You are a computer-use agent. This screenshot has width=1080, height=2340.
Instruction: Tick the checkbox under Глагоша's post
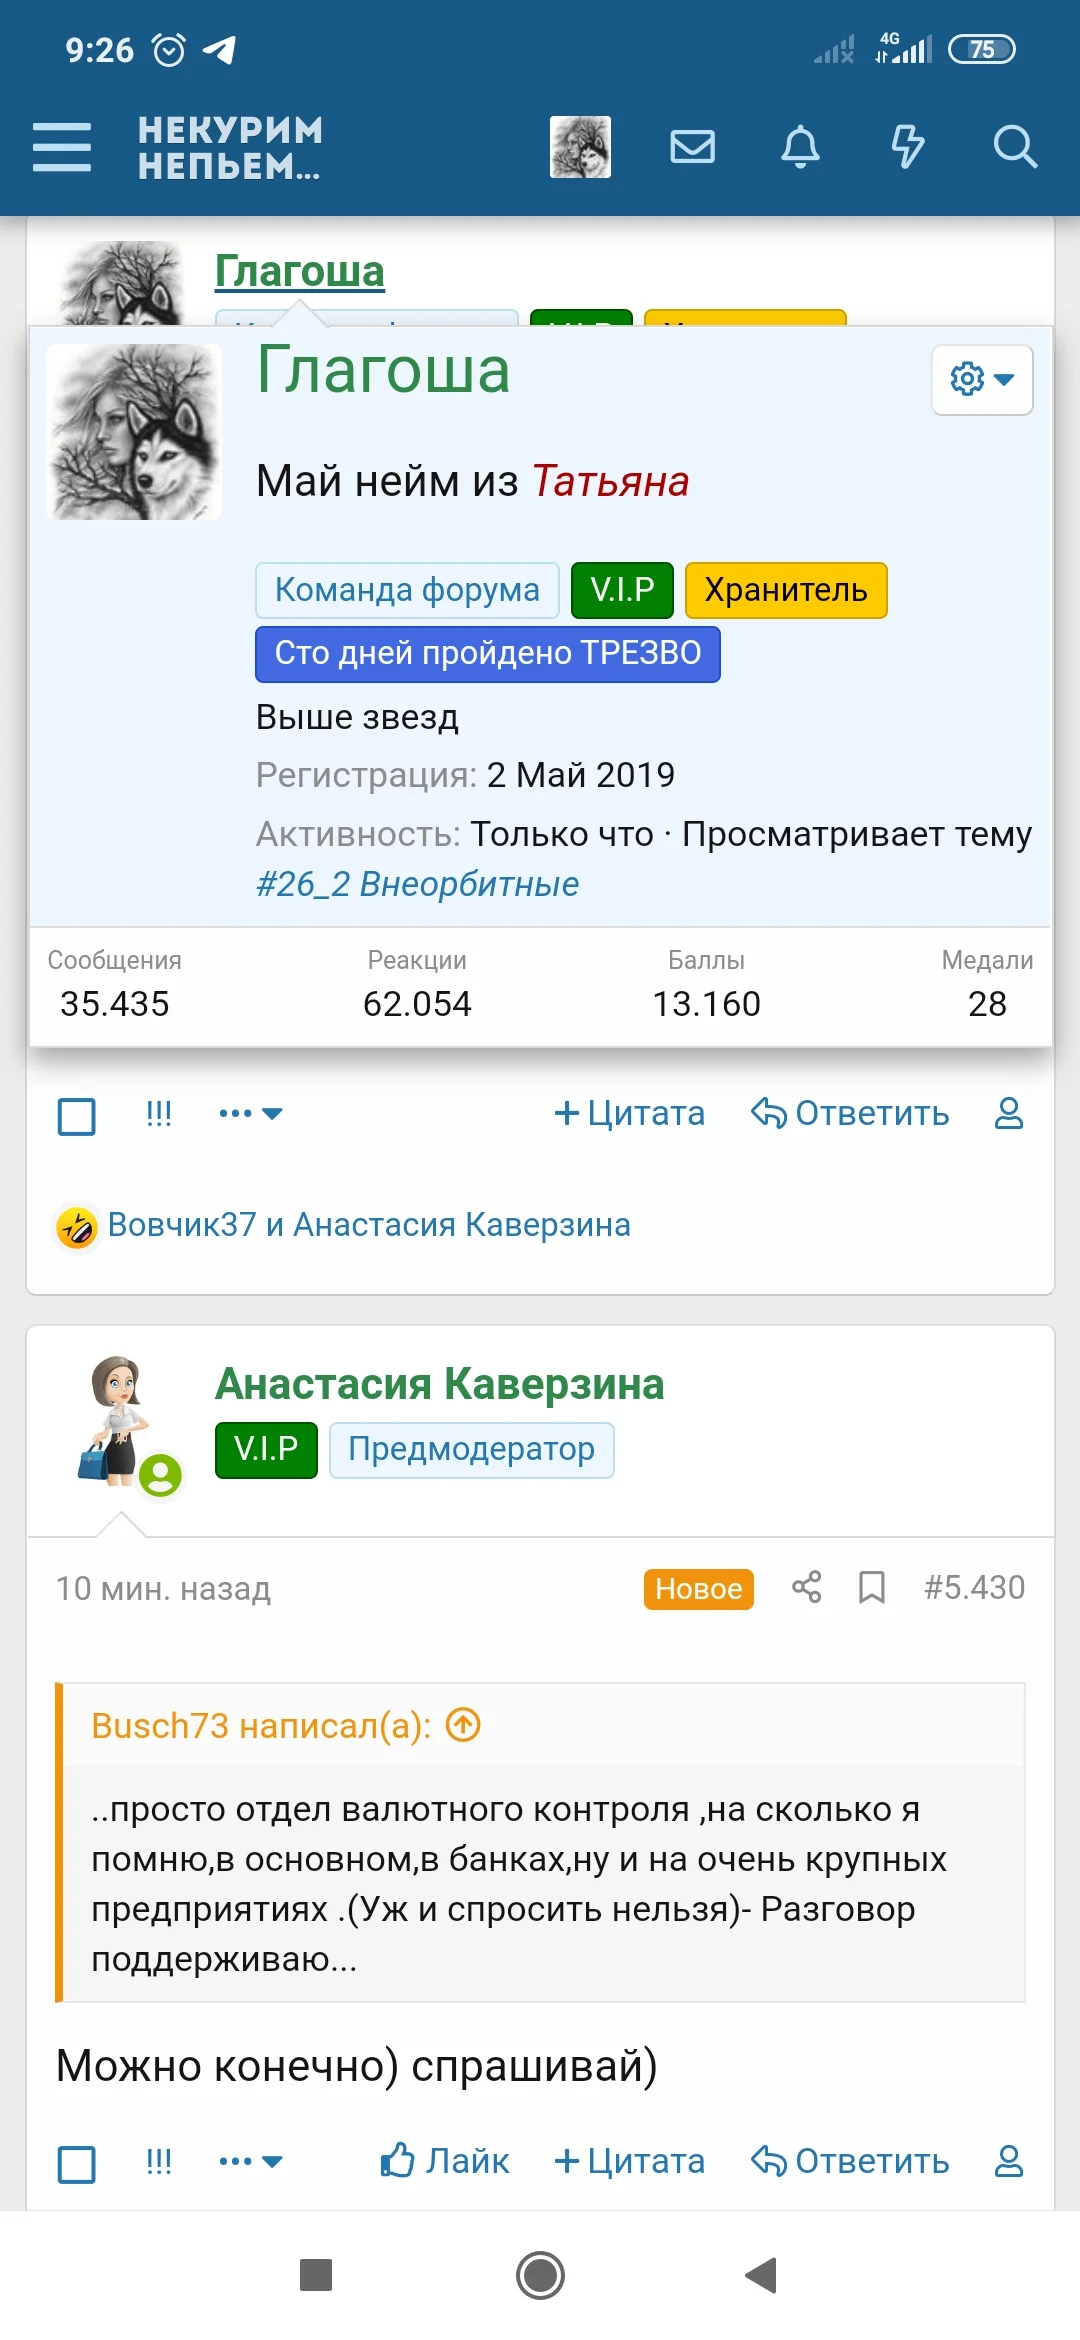pos(77,1116)
